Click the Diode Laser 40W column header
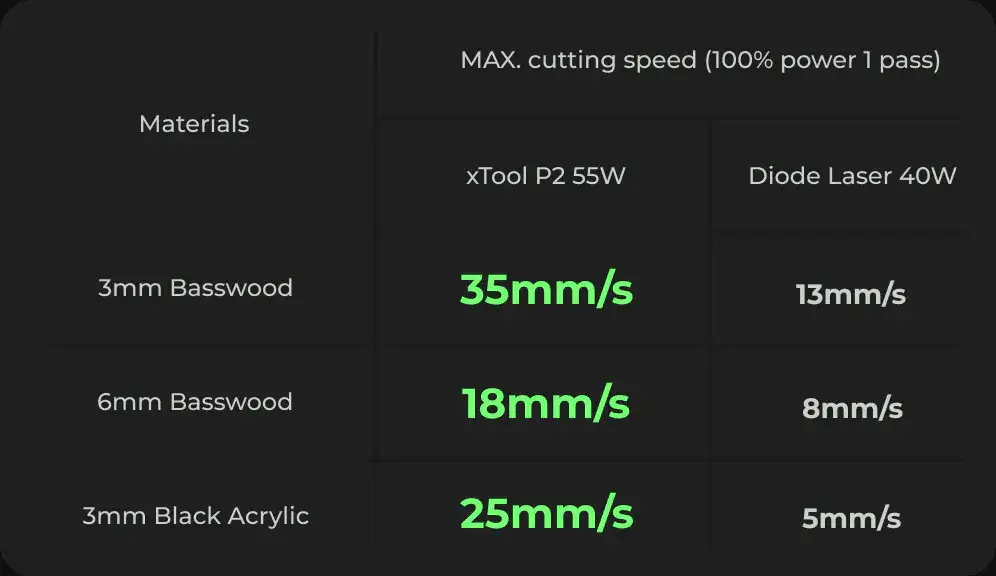This screenshot has width=996, height=576. point(852,176)
